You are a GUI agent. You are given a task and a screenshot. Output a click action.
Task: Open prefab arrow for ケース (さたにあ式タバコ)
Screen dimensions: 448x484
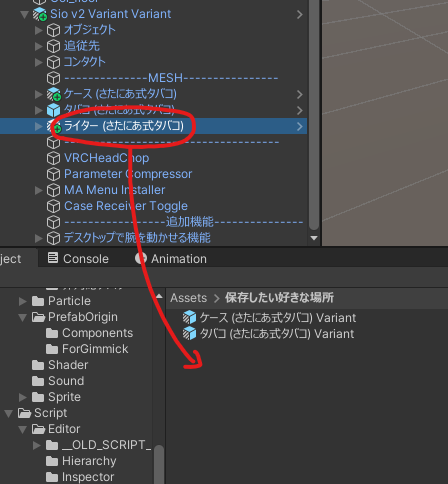point(299,95)
